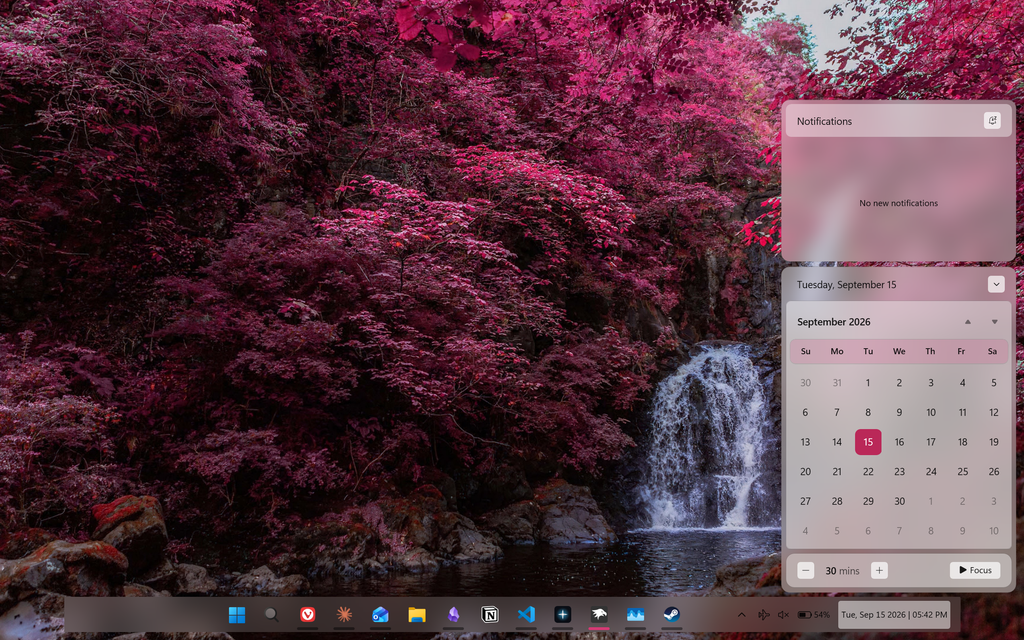1024x640 pixels.
Task: Select October 1 in the calendar
Action: [931, 502]
